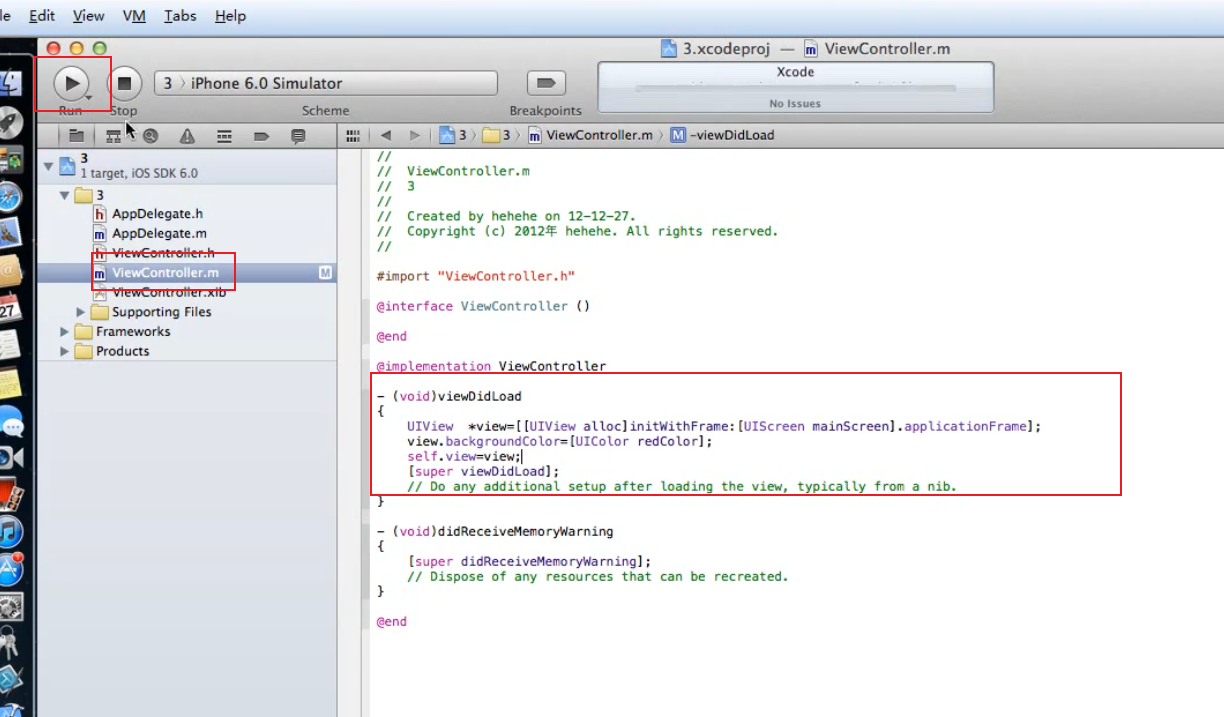Select the Supporting Files folder
Viewport: 1224px width, 717px height.
pyautogui.click(x=151, y=312)
